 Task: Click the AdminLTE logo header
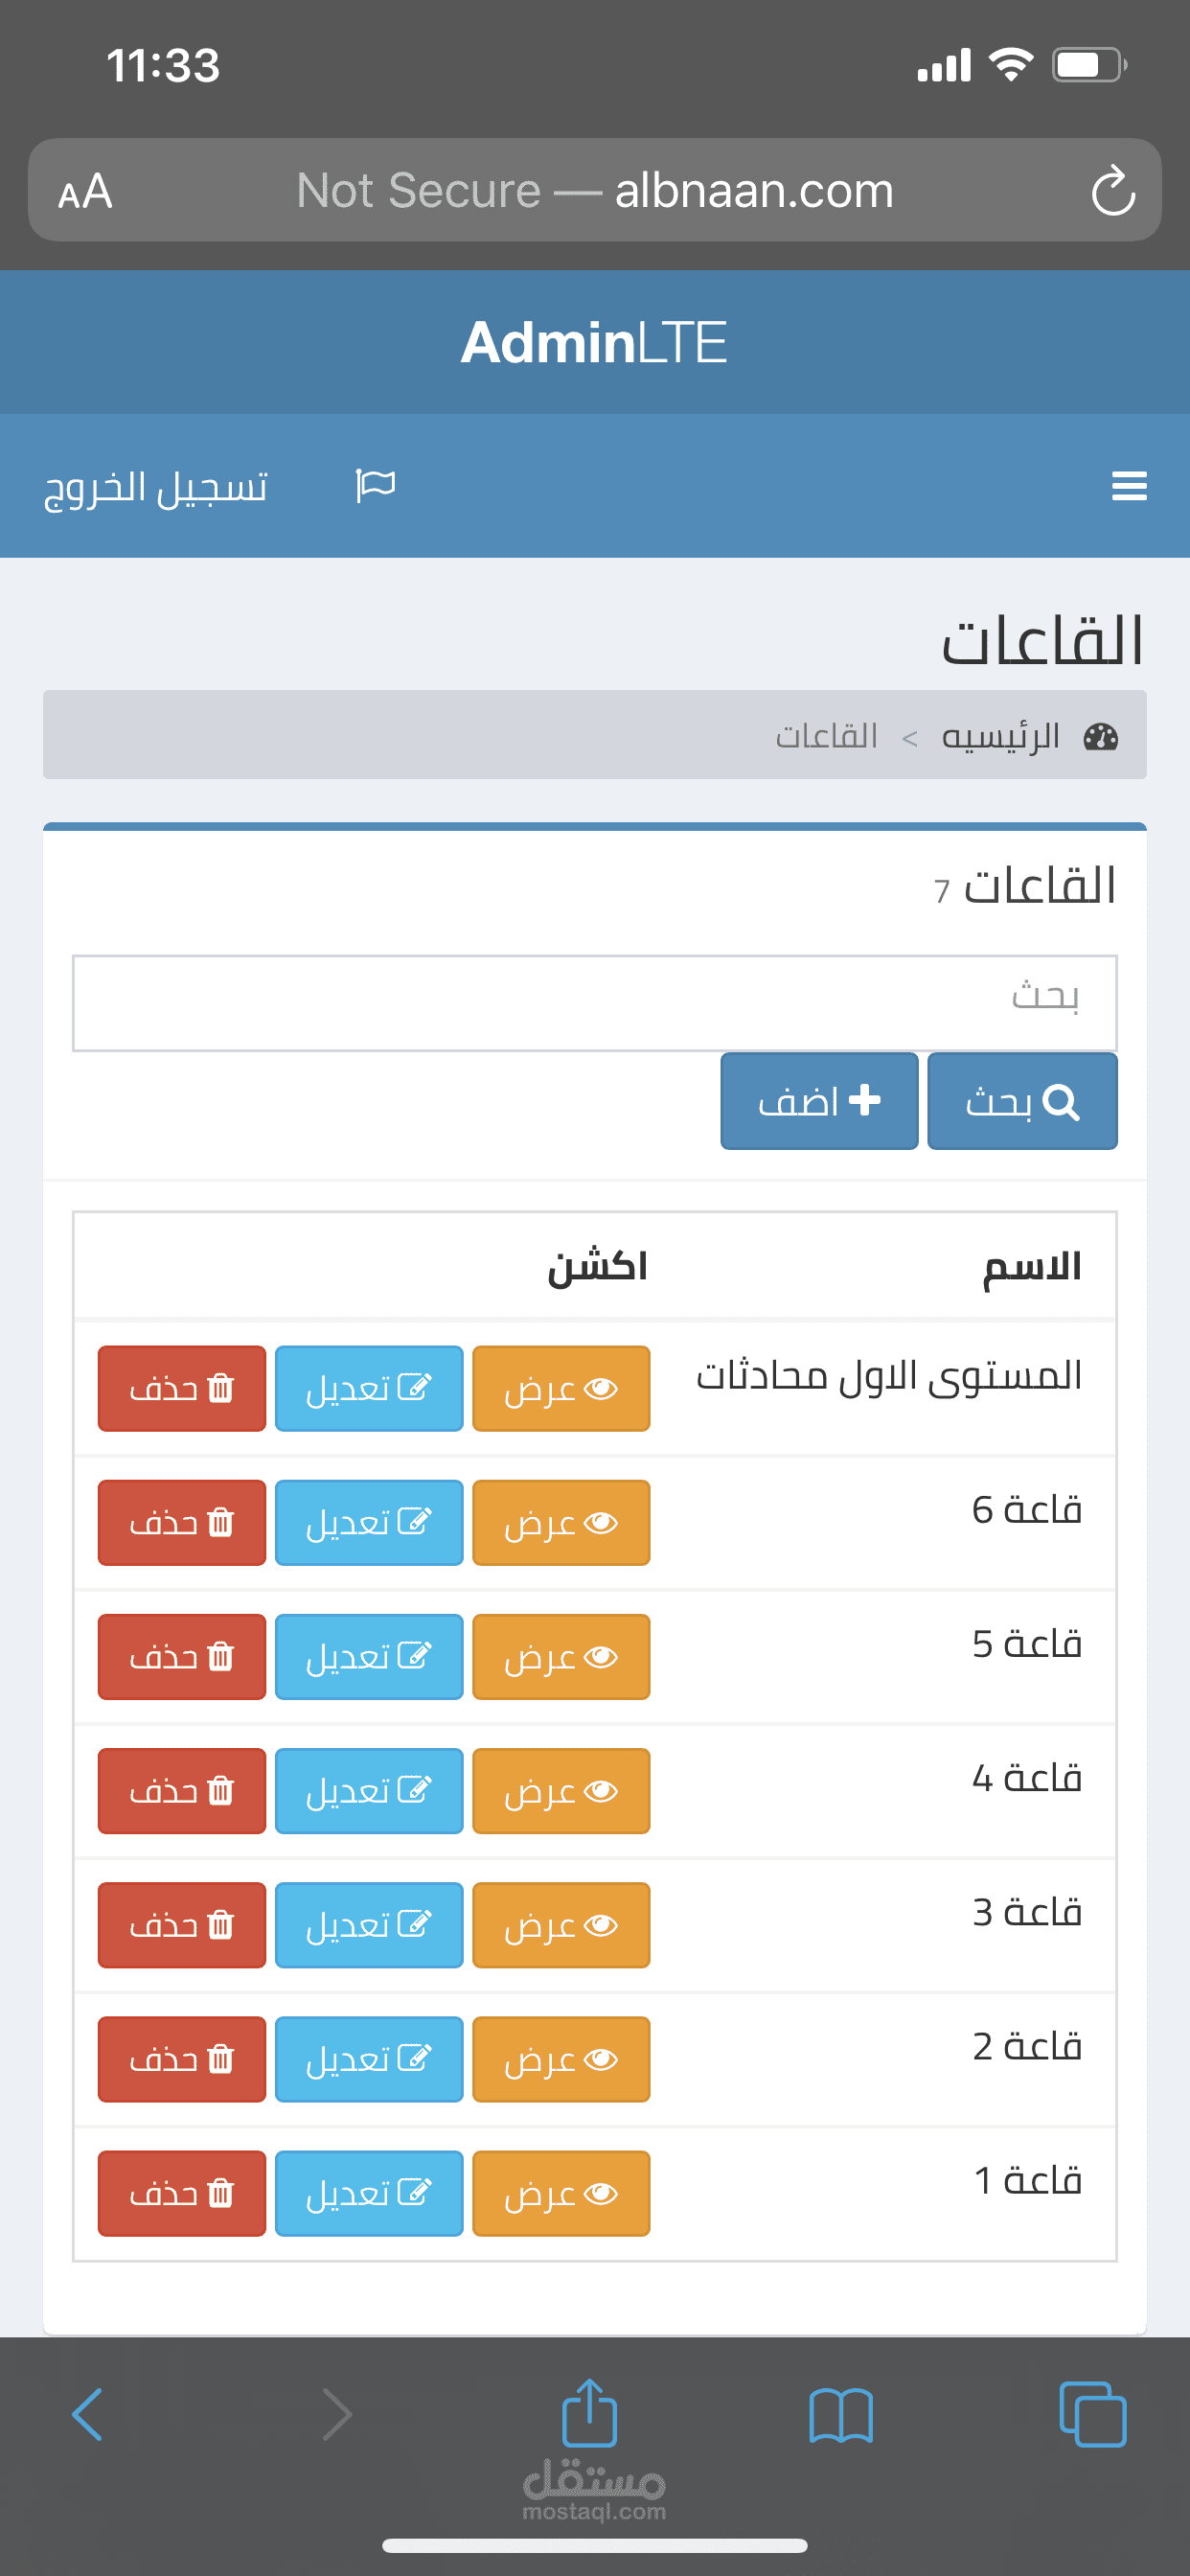594,342
